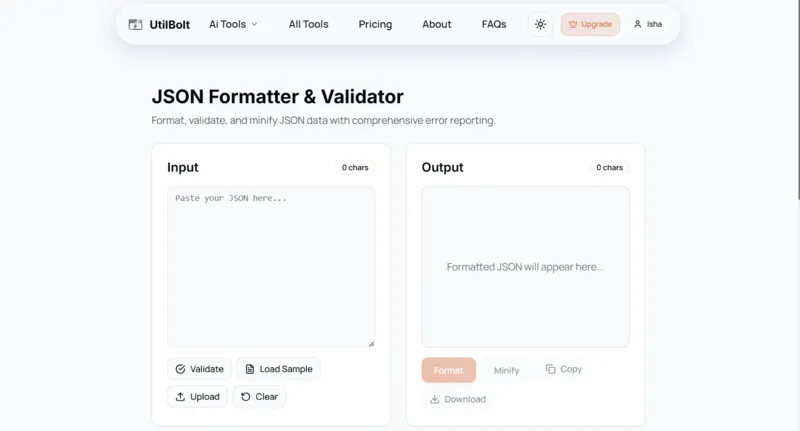This screenshot has width=800, height=431.
Task: Click the Upgrade button
Action: pos(590,24)
